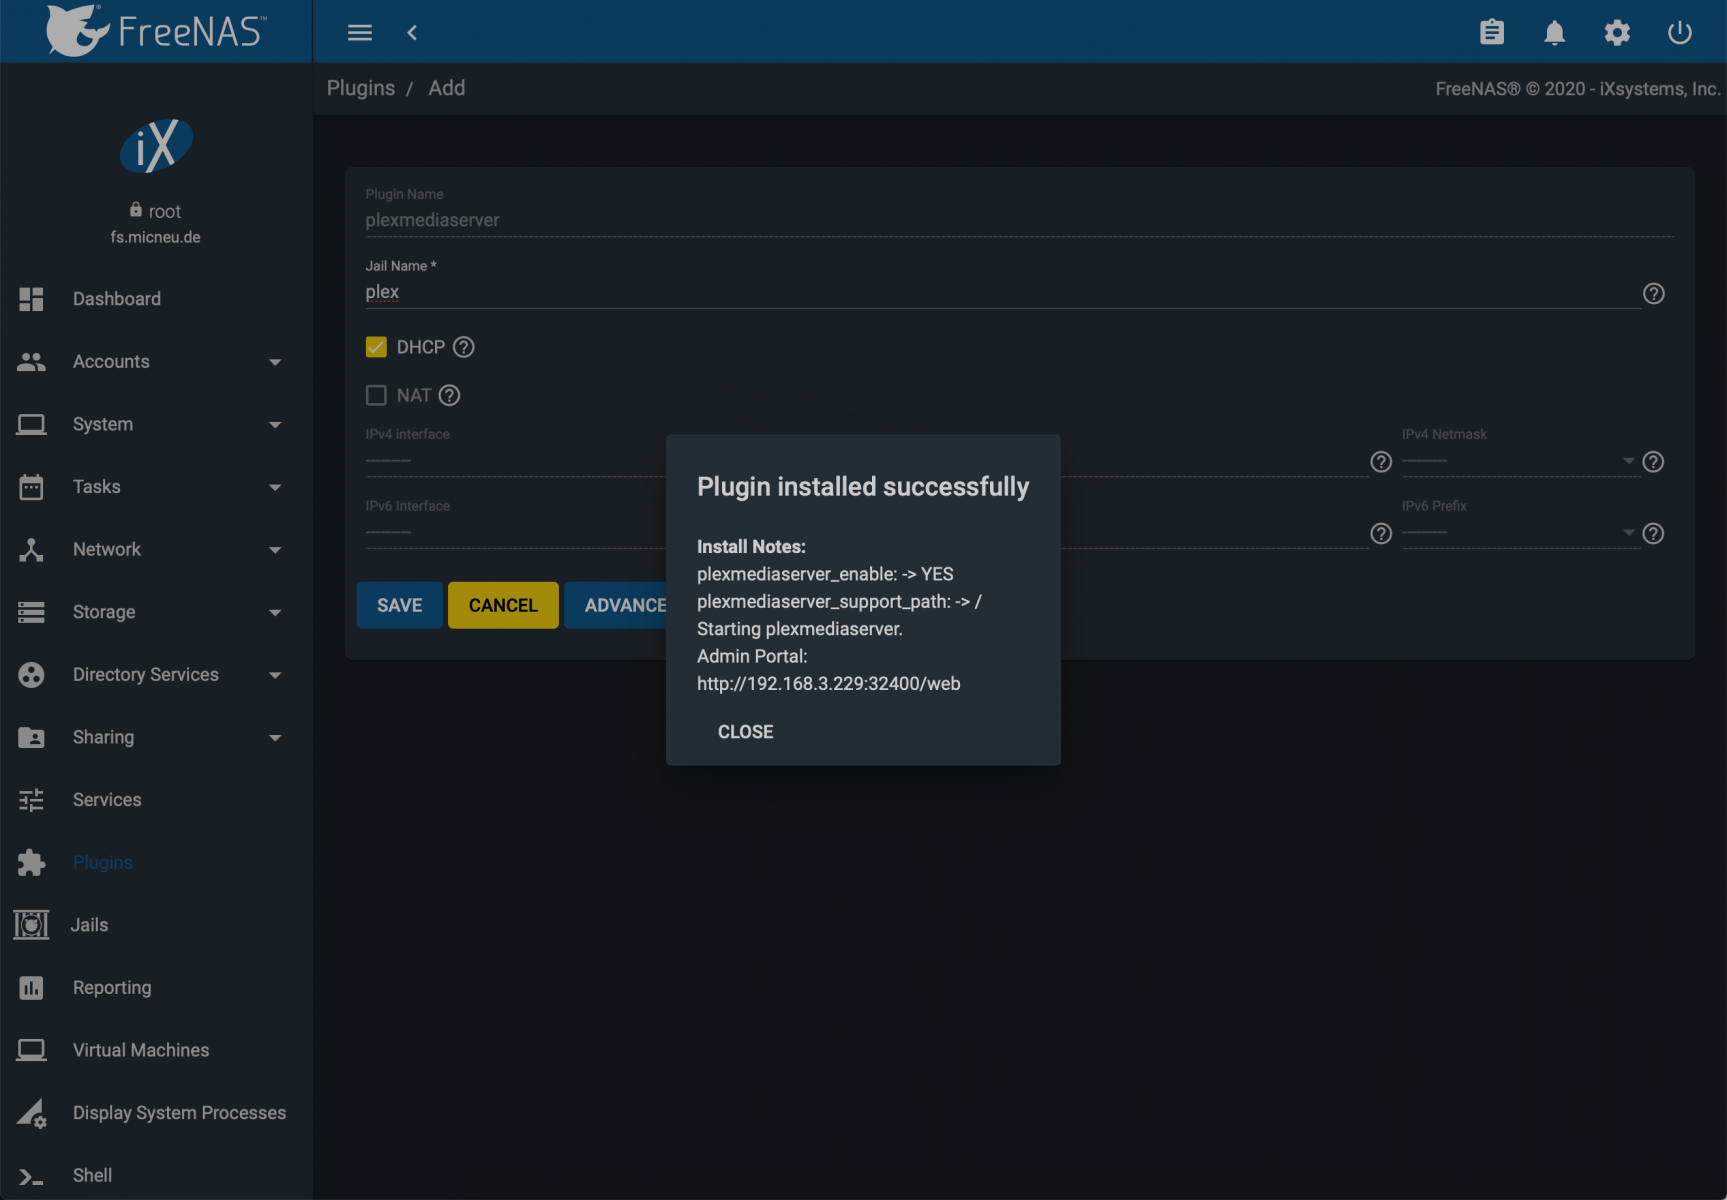Open Display System Processes
Viewport: 1727px width, 1200px height.
[x=179, y=1113]
